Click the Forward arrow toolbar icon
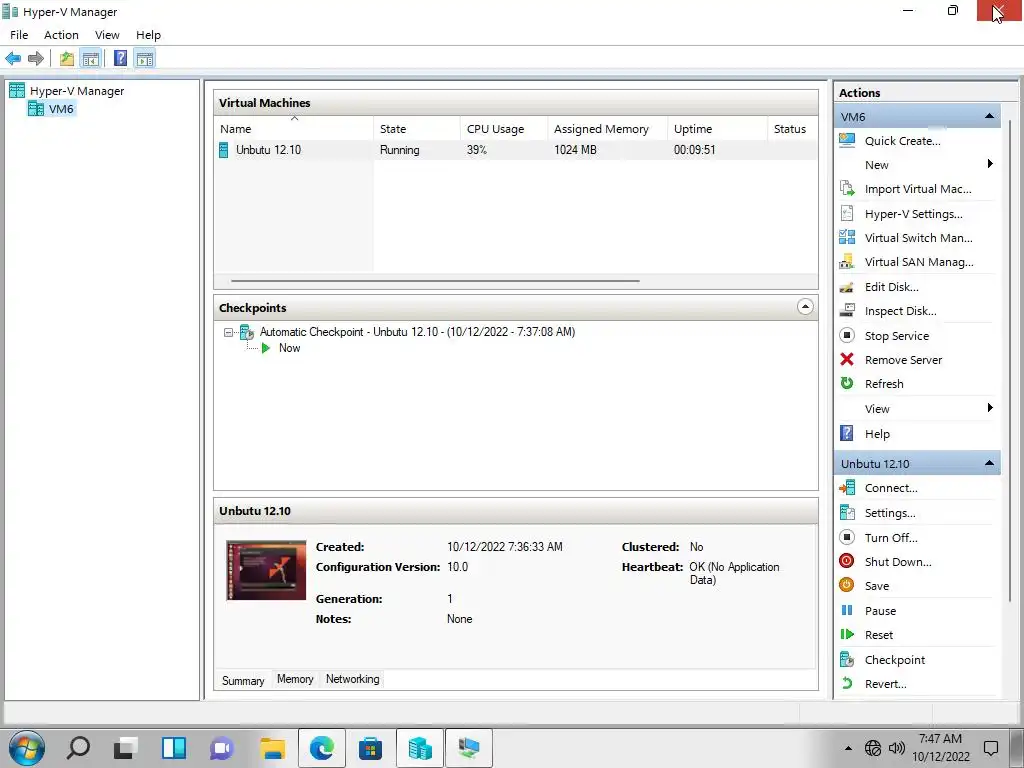 (36, 59)
